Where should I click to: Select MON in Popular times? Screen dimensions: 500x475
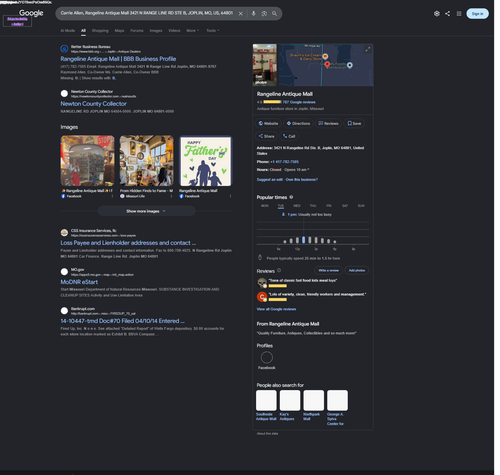pos(265,206)
